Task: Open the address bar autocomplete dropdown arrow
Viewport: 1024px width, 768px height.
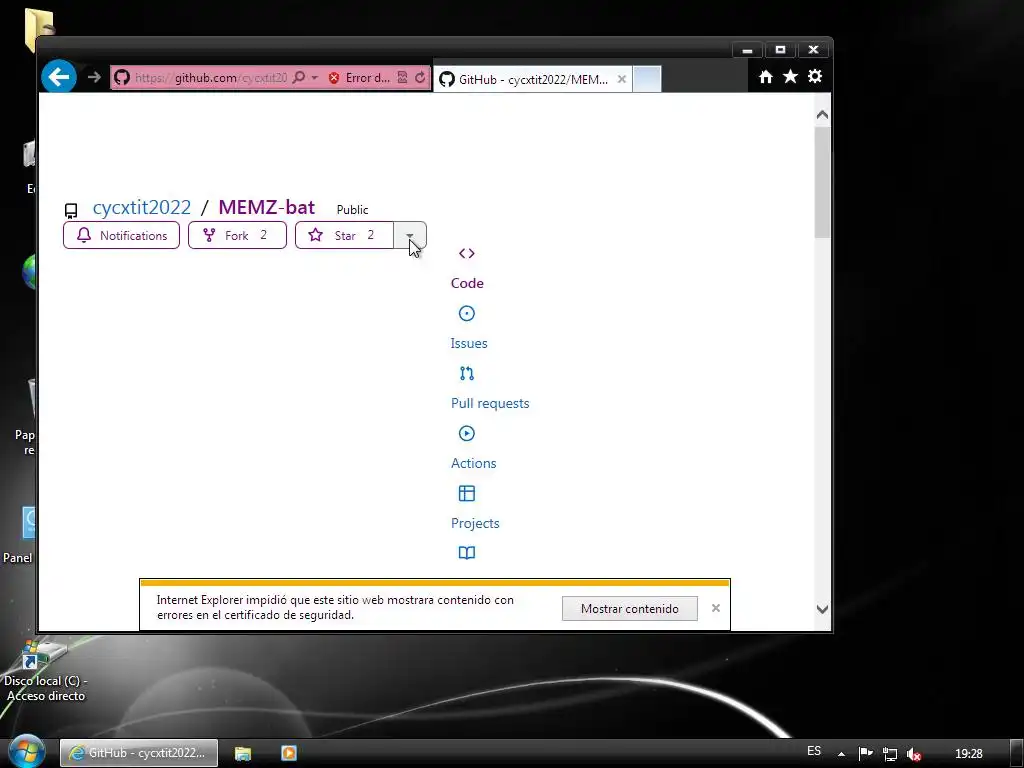Action: click(x=314, y=78)
